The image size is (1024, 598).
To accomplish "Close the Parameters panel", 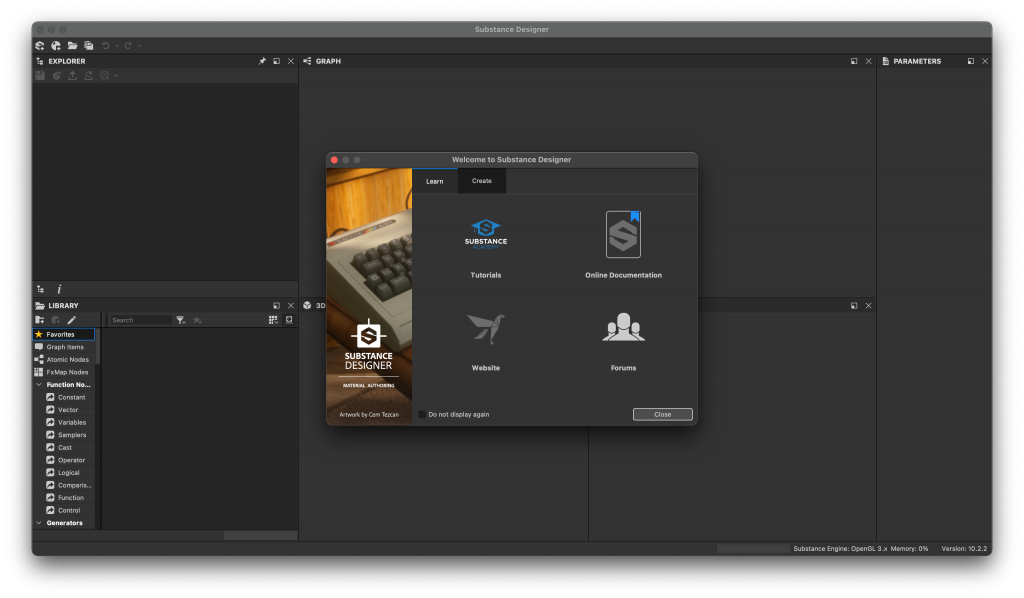I will [985, 61].
